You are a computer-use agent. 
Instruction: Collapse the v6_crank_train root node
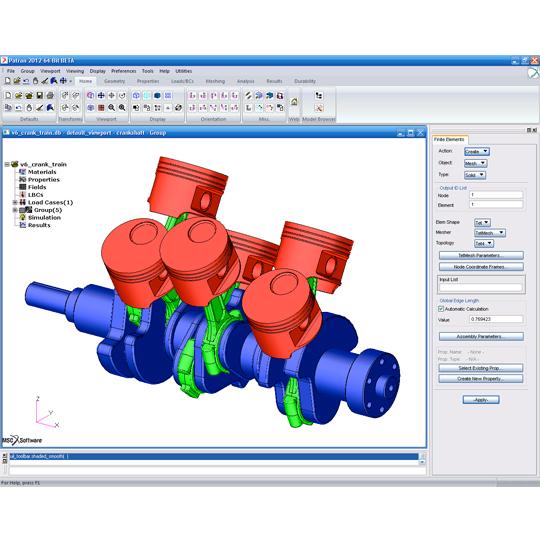[x=7, y=164]
